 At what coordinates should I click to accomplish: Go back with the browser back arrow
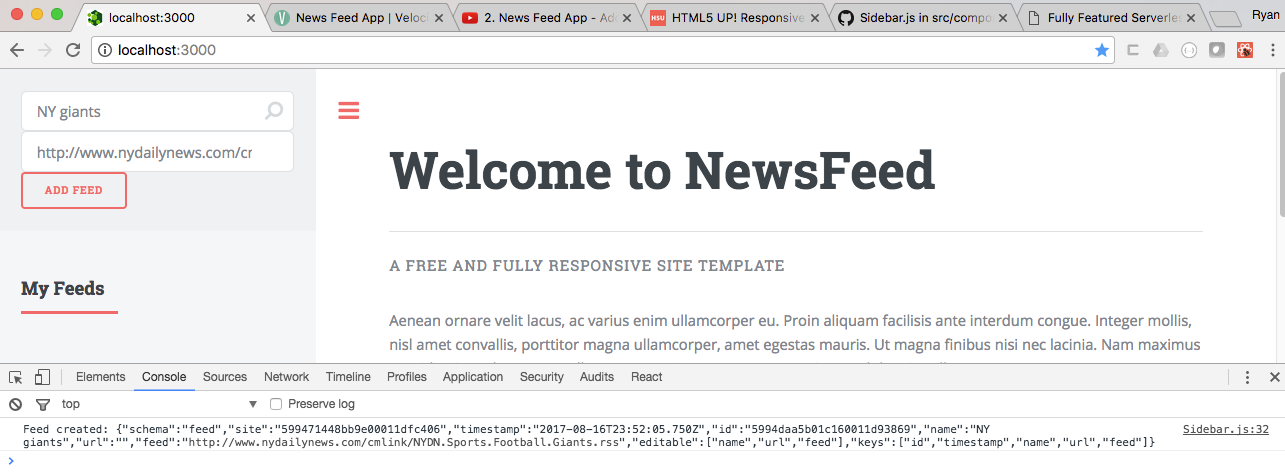coord(17,50)
